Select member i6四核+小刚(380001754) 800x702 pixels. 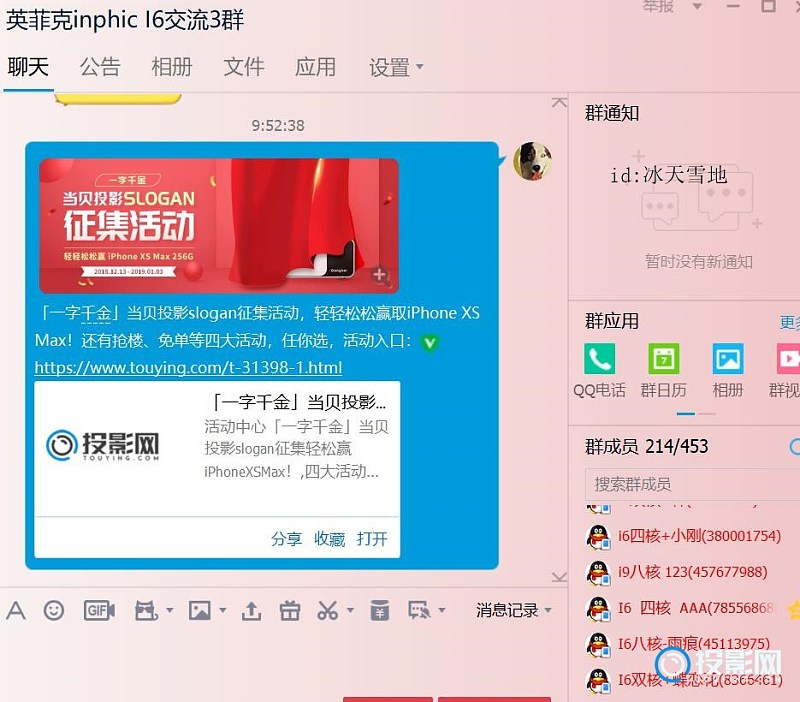tap(699, 536)
